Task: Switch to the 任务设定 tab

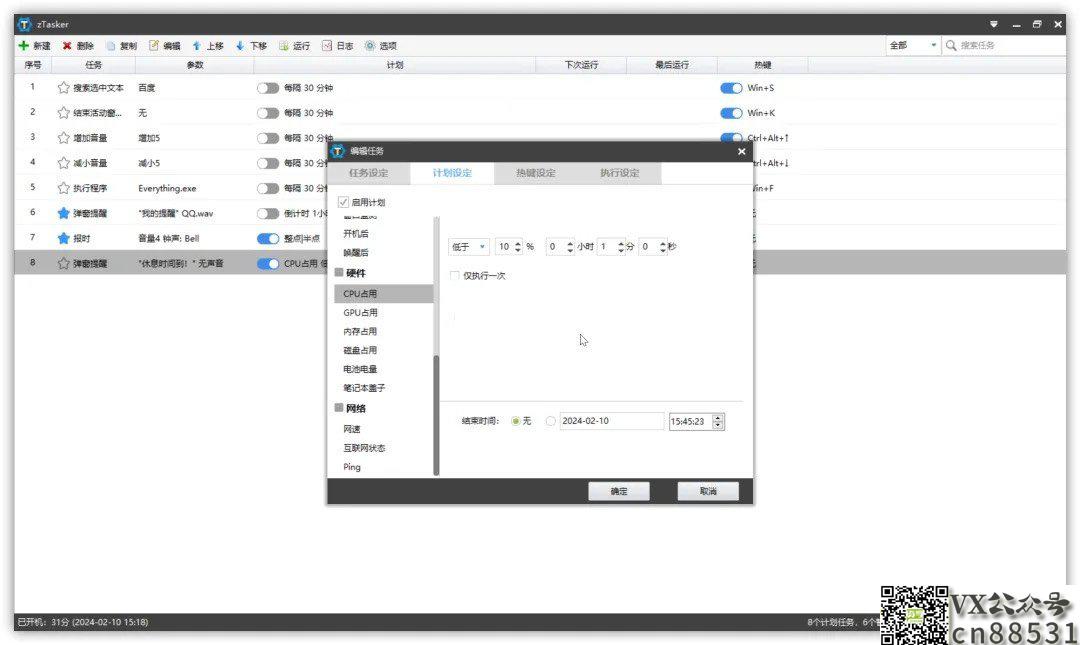Action: tap(368, 173)
